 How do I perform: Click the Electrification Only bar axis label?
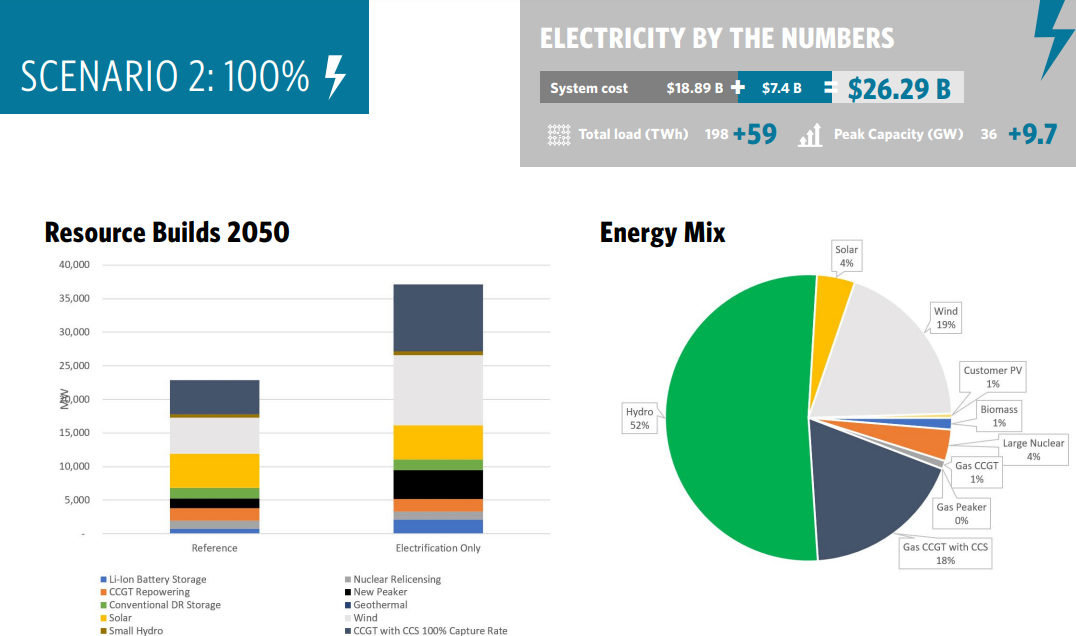[x=438, y=548]
